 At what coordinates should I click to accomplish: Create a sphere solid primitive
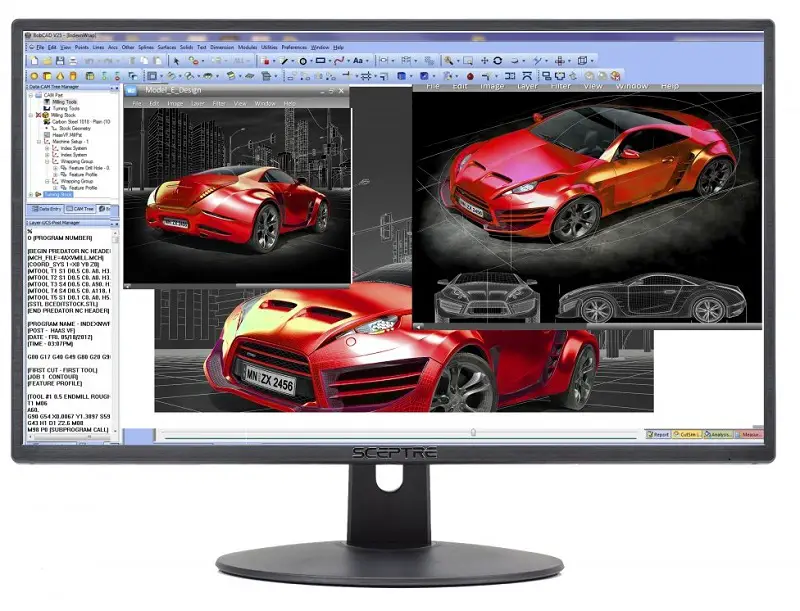(34, 76)
